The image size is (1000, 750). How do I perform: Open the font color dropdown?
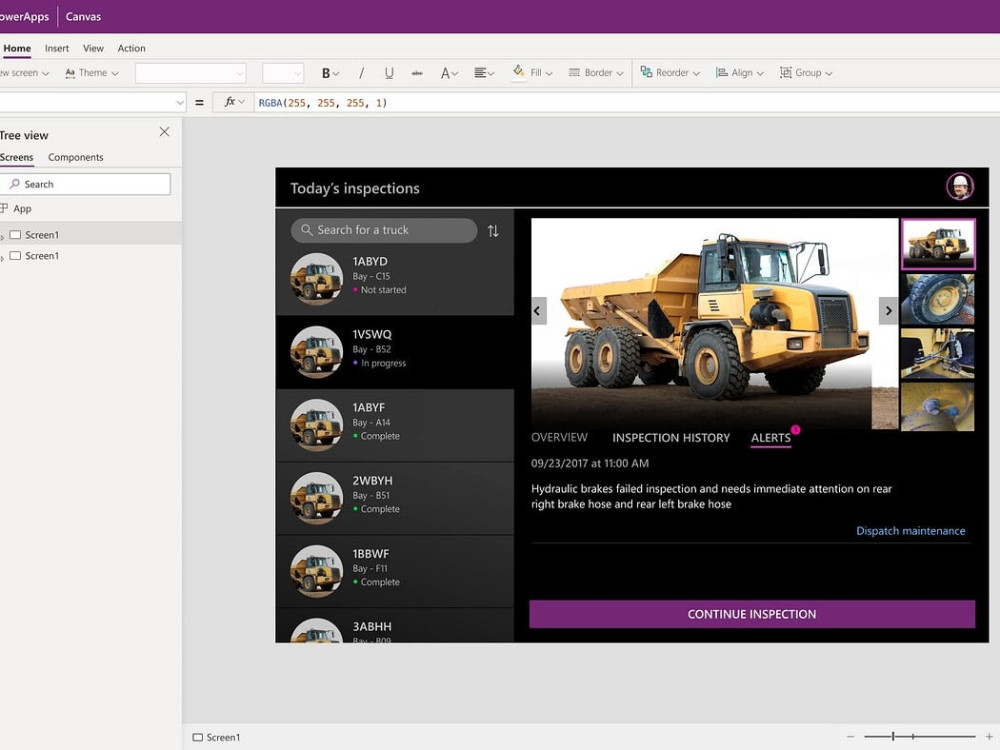click(449, 73)
